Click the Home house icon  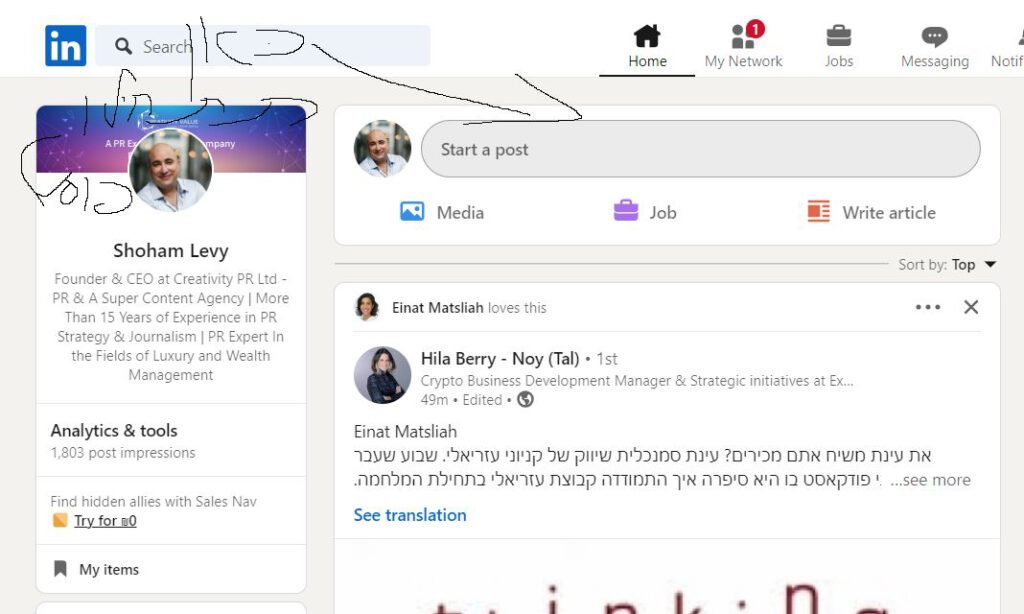coord(647,36)
